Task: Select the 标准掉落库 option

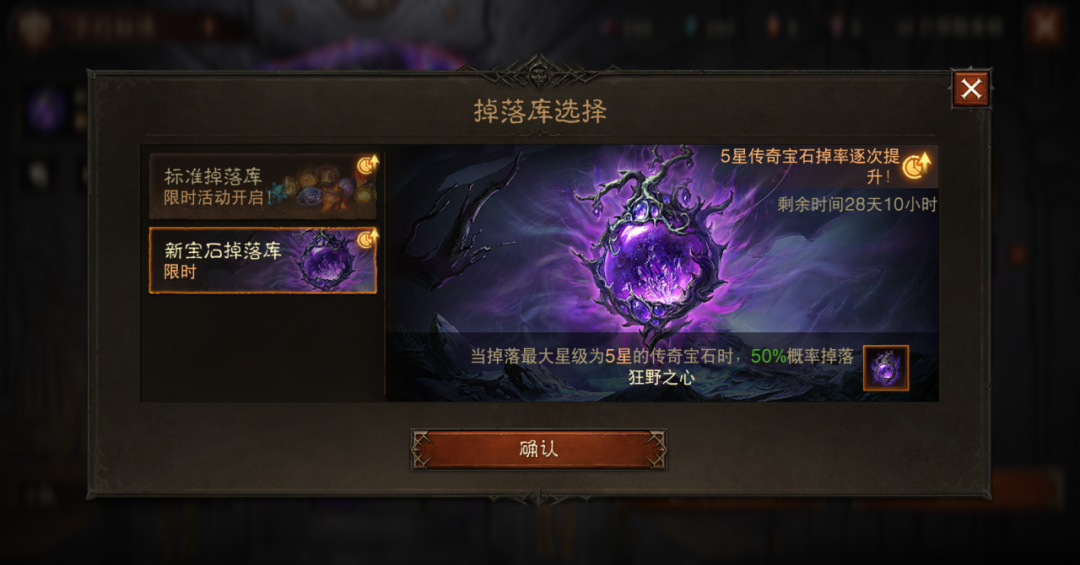Action: tap(263, 185)
